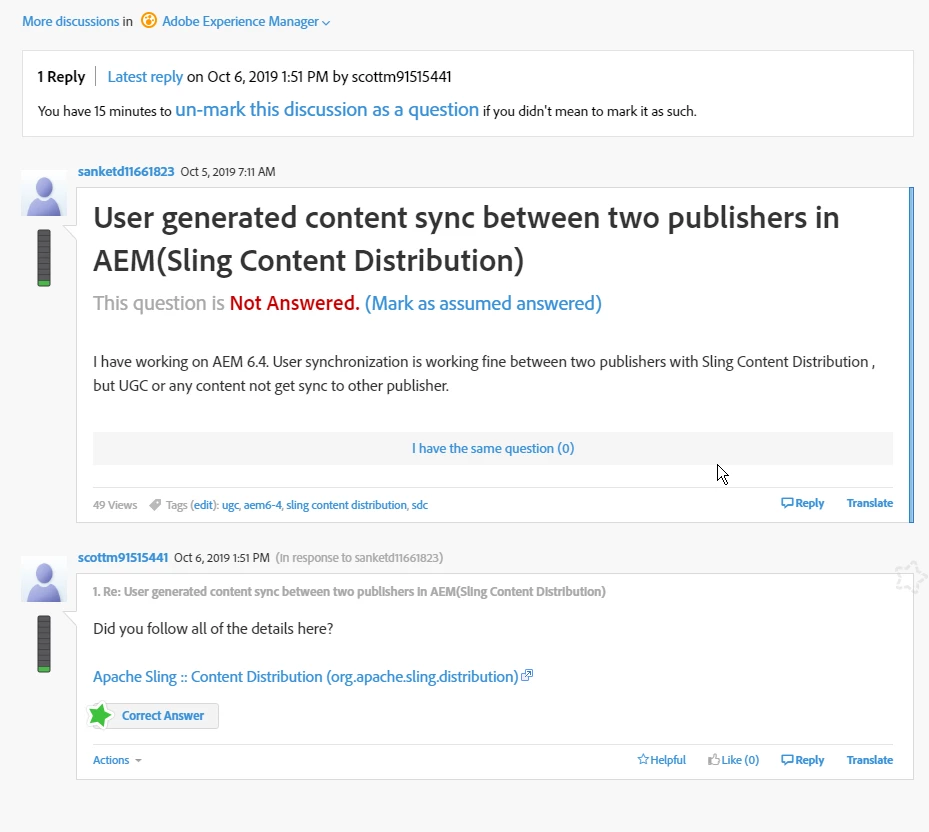Click the Adobe Experience Manager community icon
This screenshot has height=832, width=929.
pyautogui.click(x=149, y=21)
